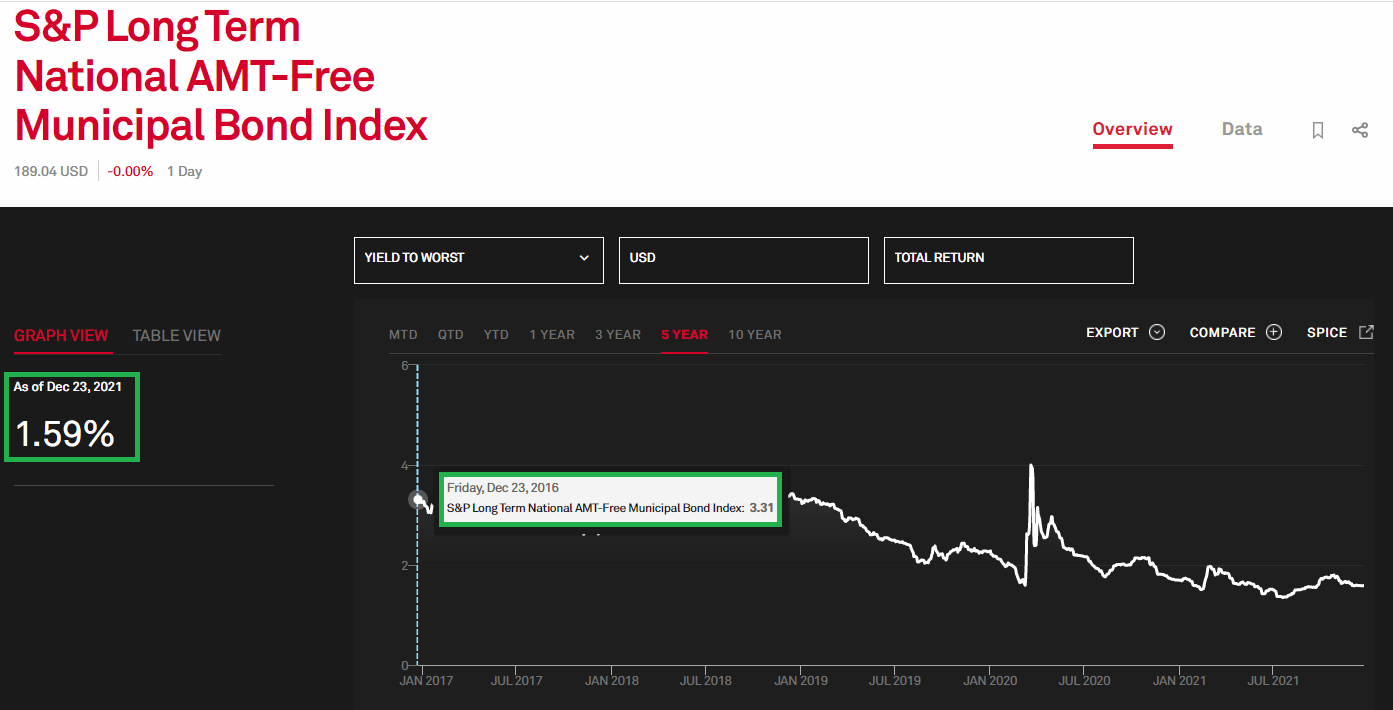Image resolution: width=1393 pixels, height=710 pixels.
Task: Click the SPICE label
Action: tap(1327, 332)
